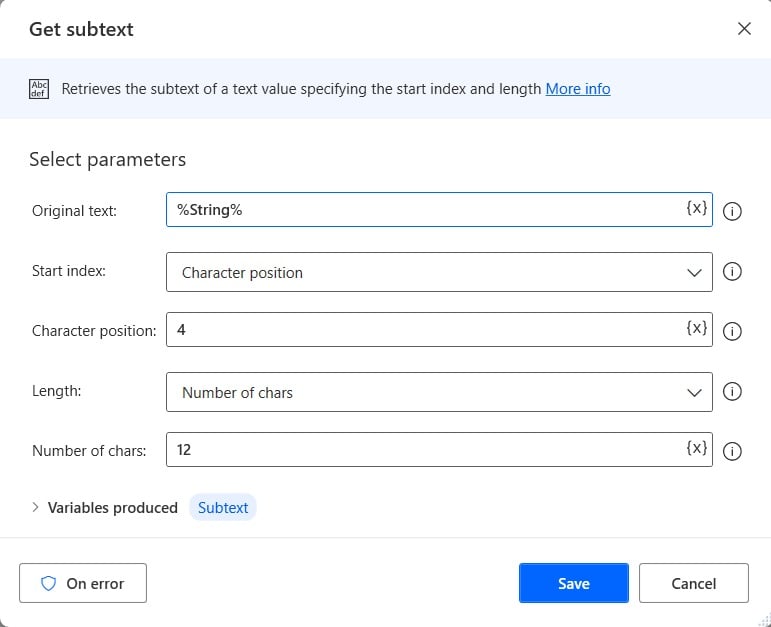
Task: Open variable picker in Original text field
Action: (697, 208)
